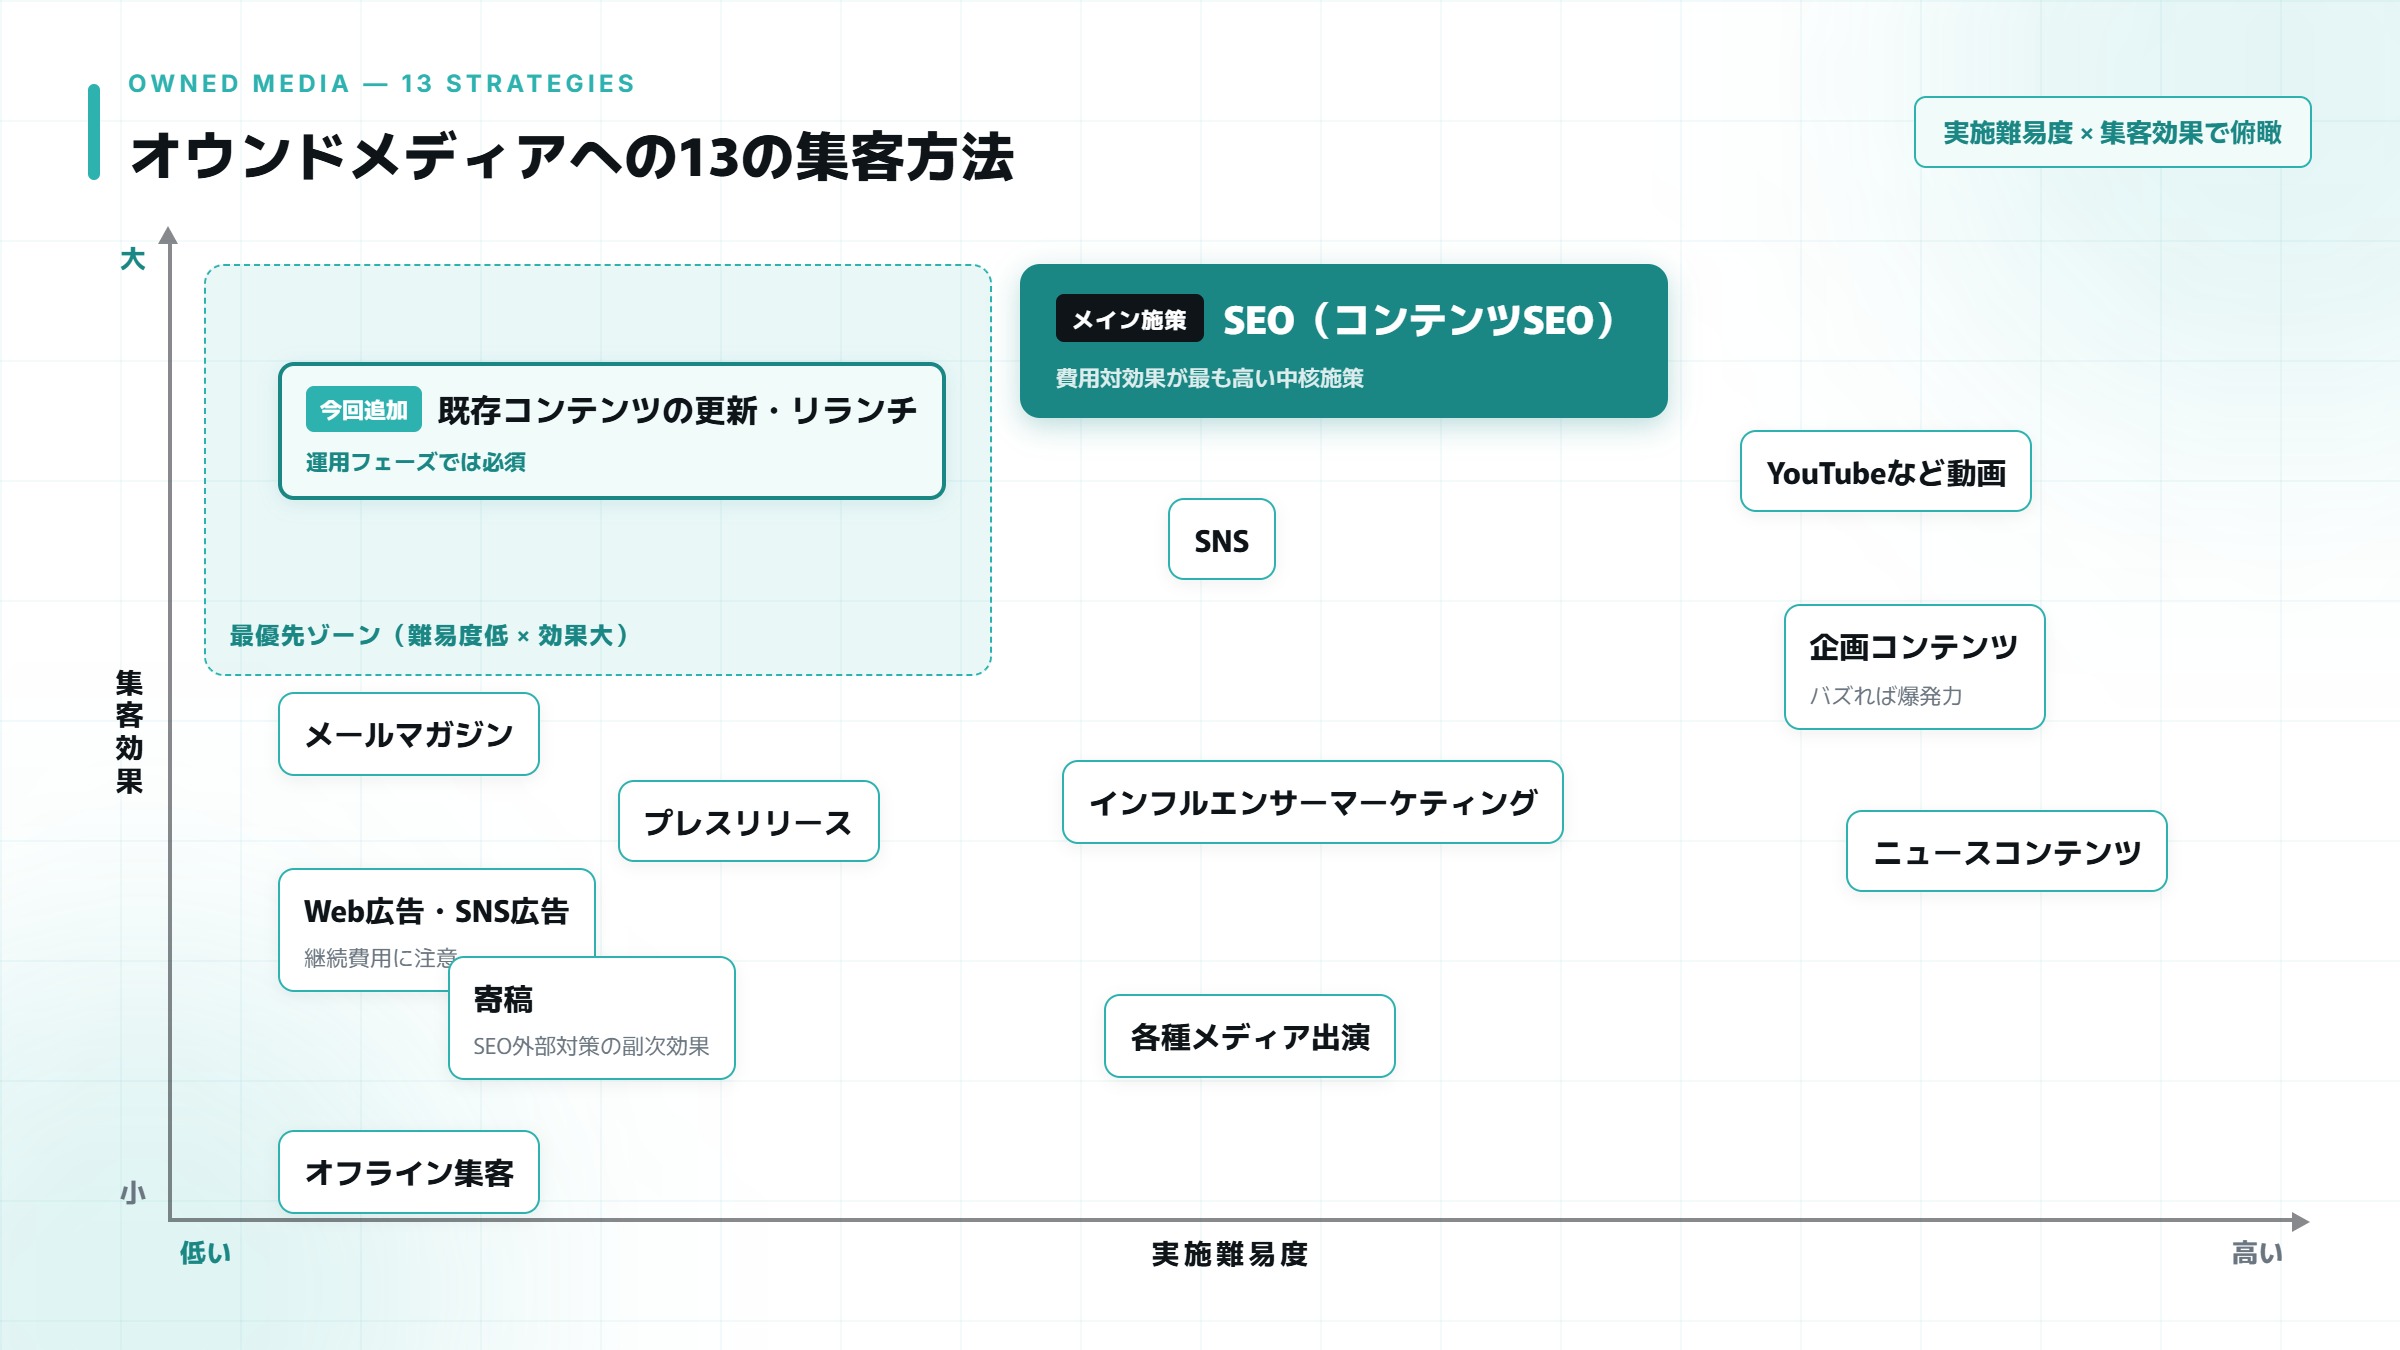Select the オフライン集客 box

click(408, 1172)
